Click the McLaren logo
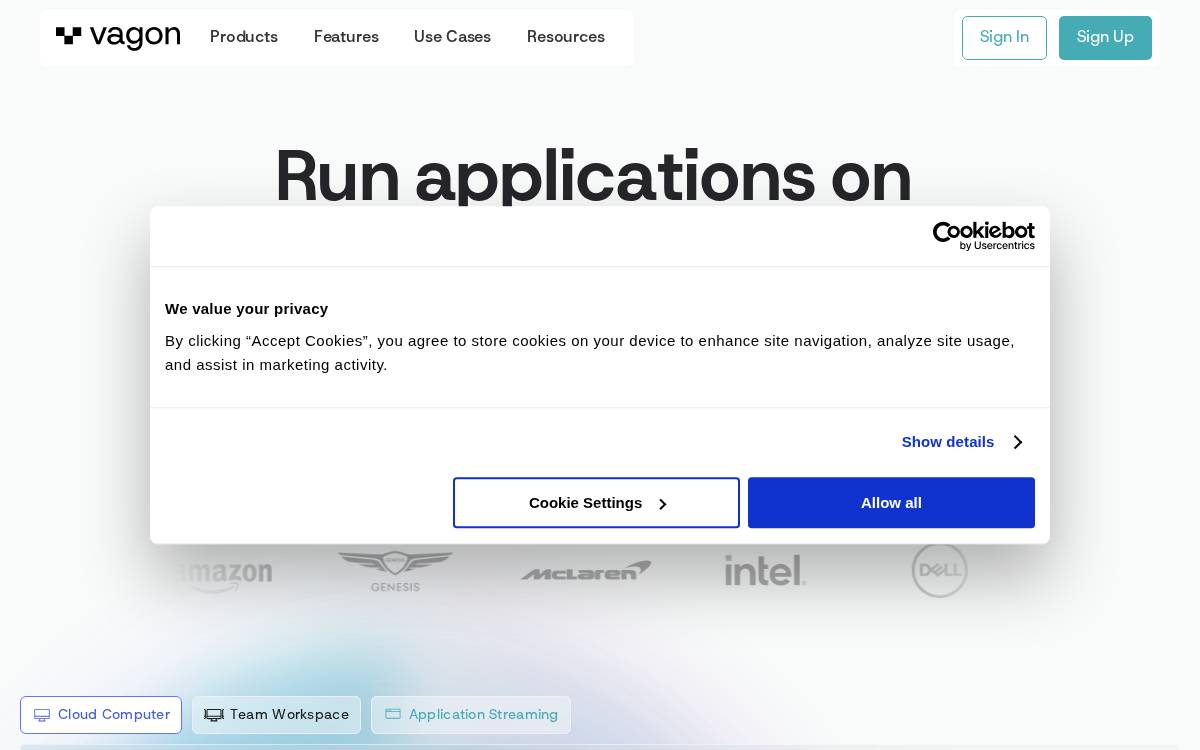This screenshot has height=750, width=1200. point(585,571)
